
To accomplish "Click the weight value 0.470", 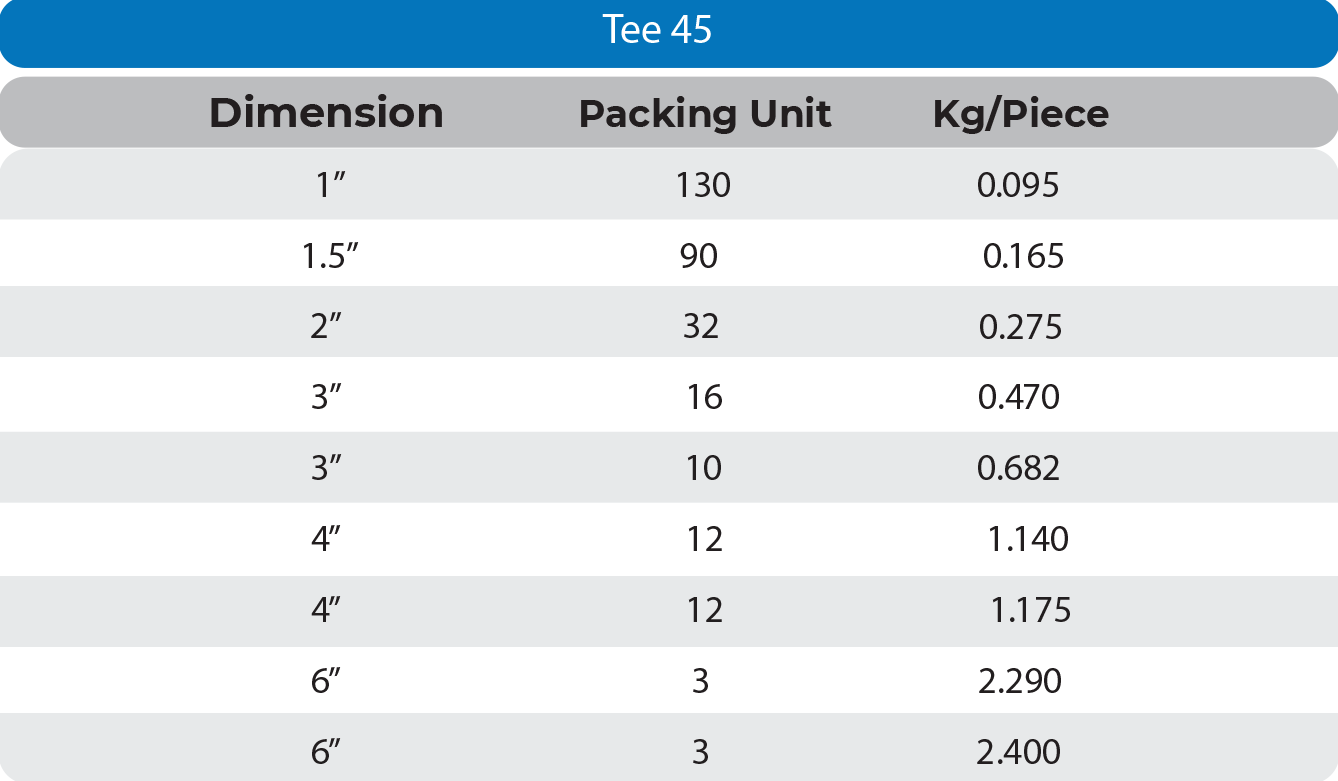I will [x=1019, y=398].
